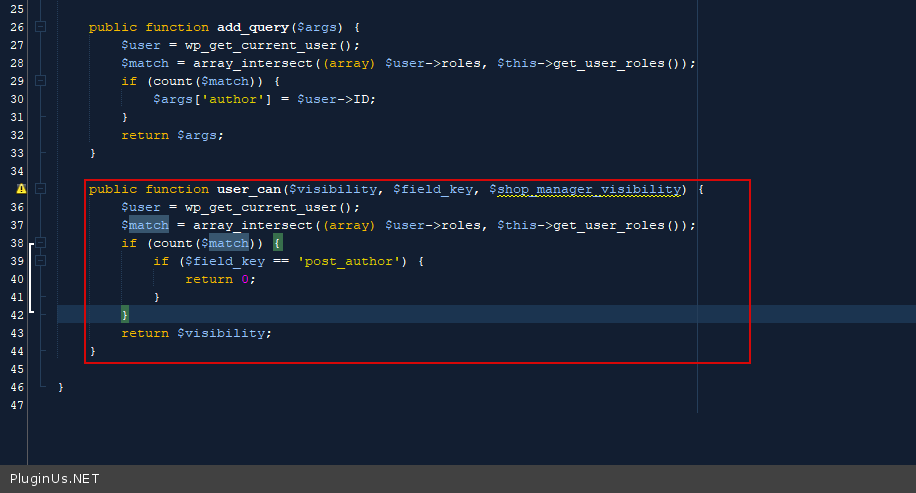This screenshot has height=493, width=916.
Task: Click the highlighted $match variable on line 37
Action: click(148, 225)
